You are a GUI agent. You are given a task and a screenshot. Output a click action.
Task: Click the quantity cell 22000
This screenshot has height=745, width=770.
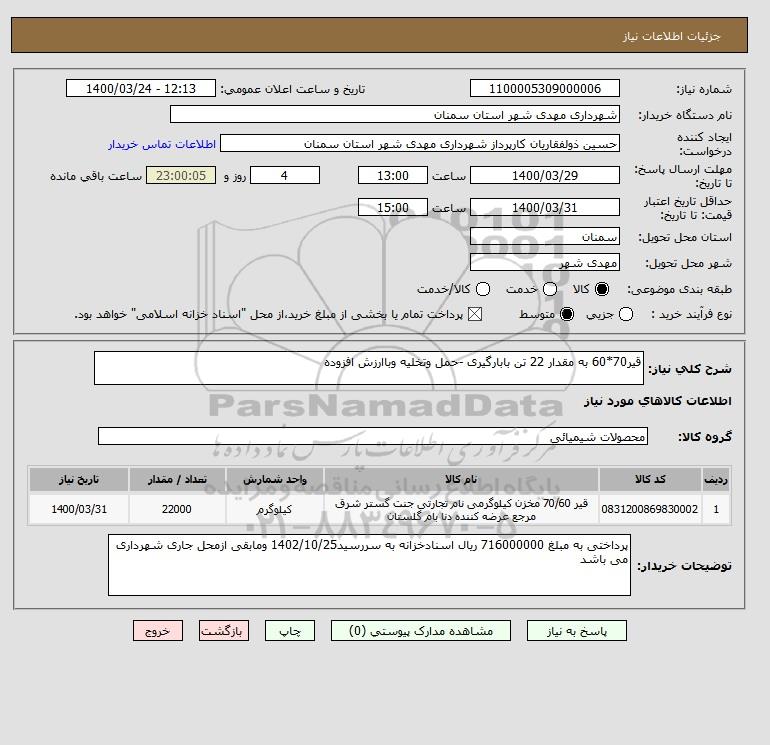point(177,509)
